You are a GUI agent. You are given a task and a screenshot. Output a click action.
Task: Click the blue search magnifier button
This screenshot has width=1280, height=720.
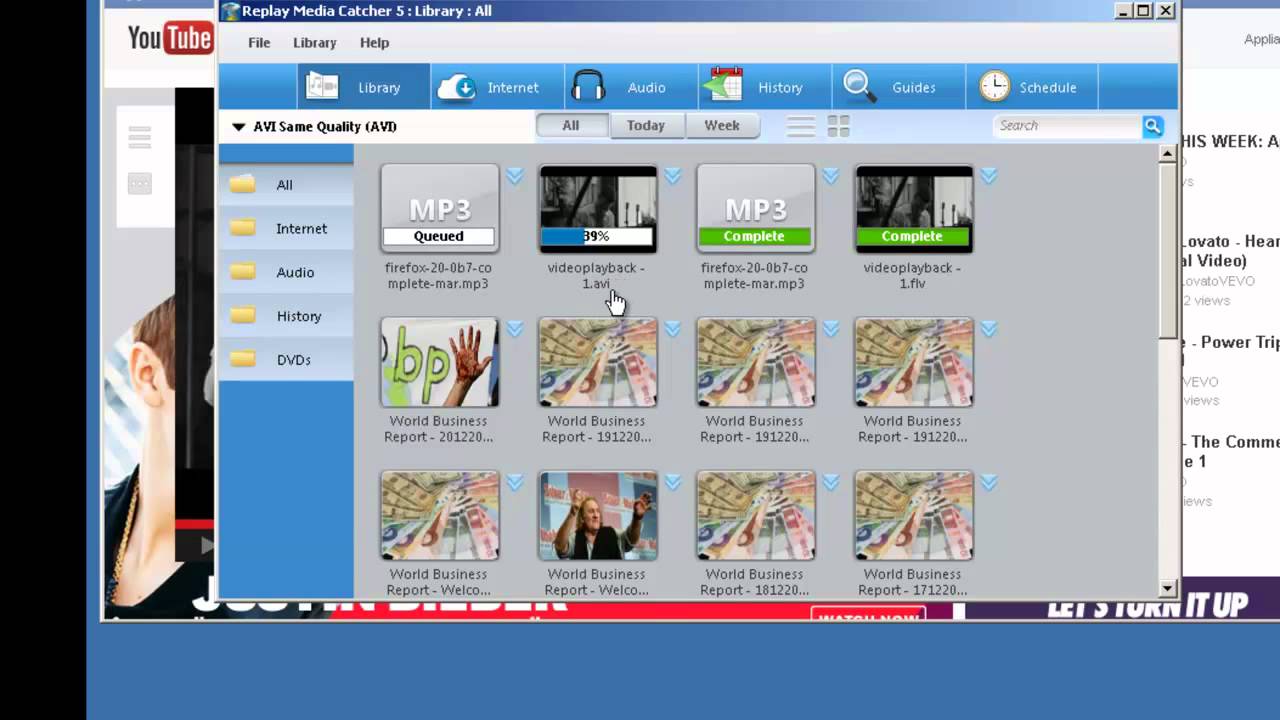pyautogui.click(x=1153, y=126)
